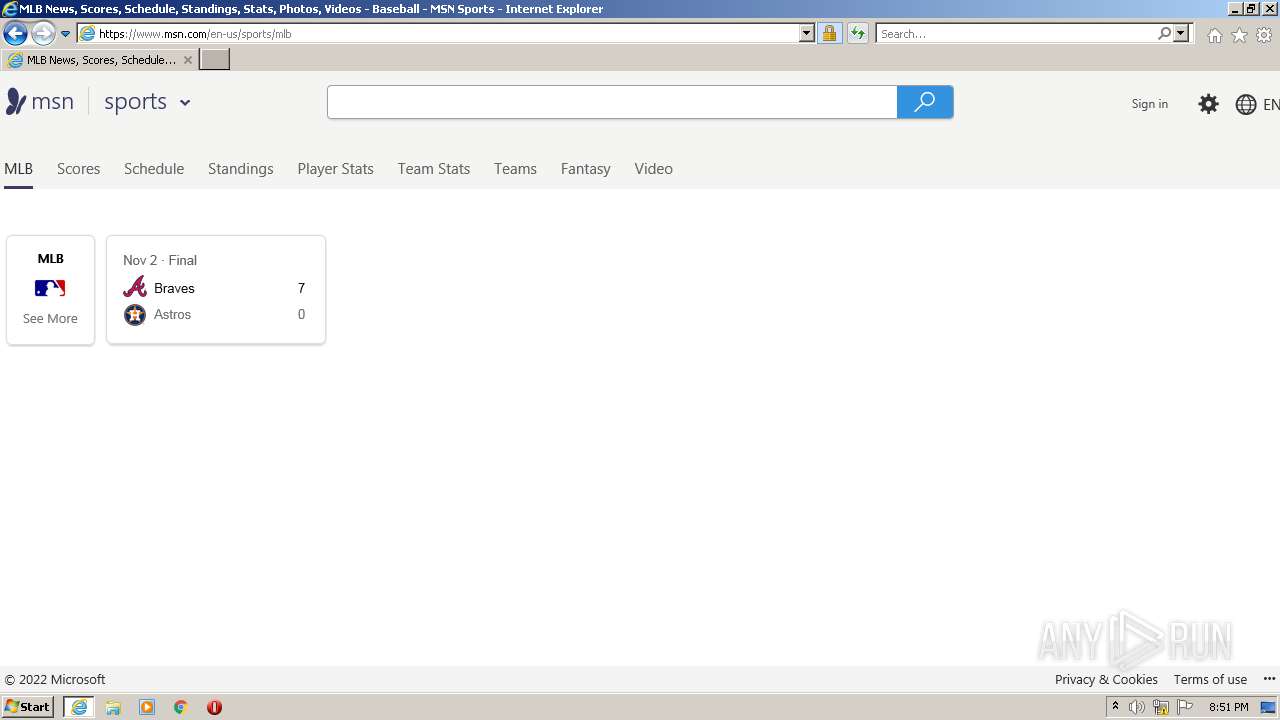Click the MLB league logo icon
The image size is (1280, 720).
click(x=50, y=288)
